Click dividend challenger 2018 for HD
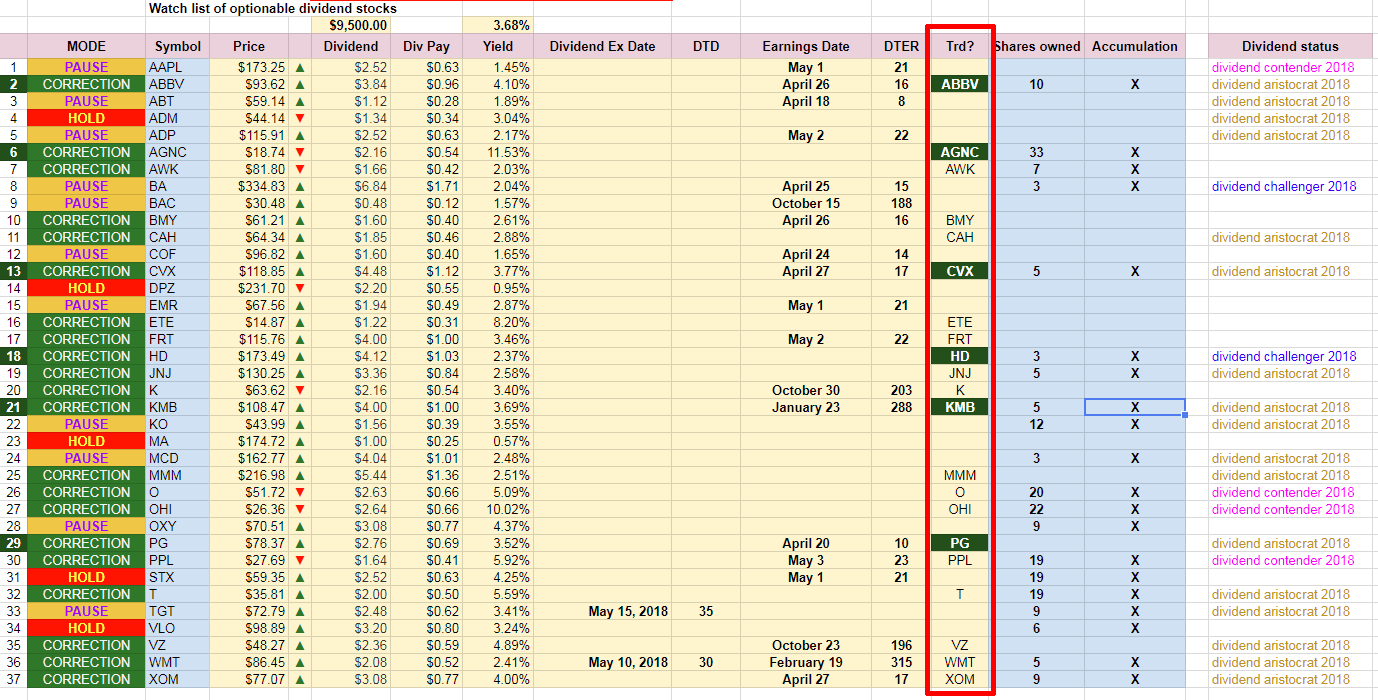 [1284, 356]
